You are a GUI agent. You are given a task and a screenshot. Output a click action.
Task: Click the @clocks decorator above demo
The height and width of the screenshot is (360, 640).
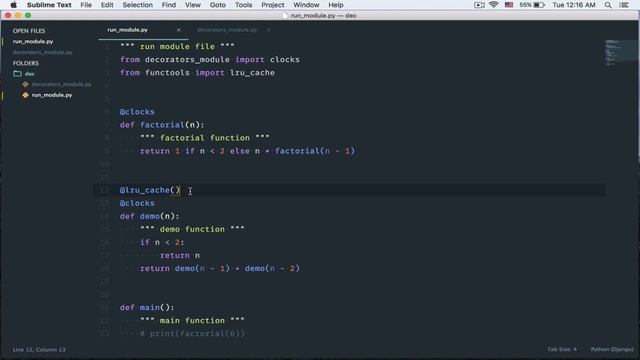[x=137, y=203]
